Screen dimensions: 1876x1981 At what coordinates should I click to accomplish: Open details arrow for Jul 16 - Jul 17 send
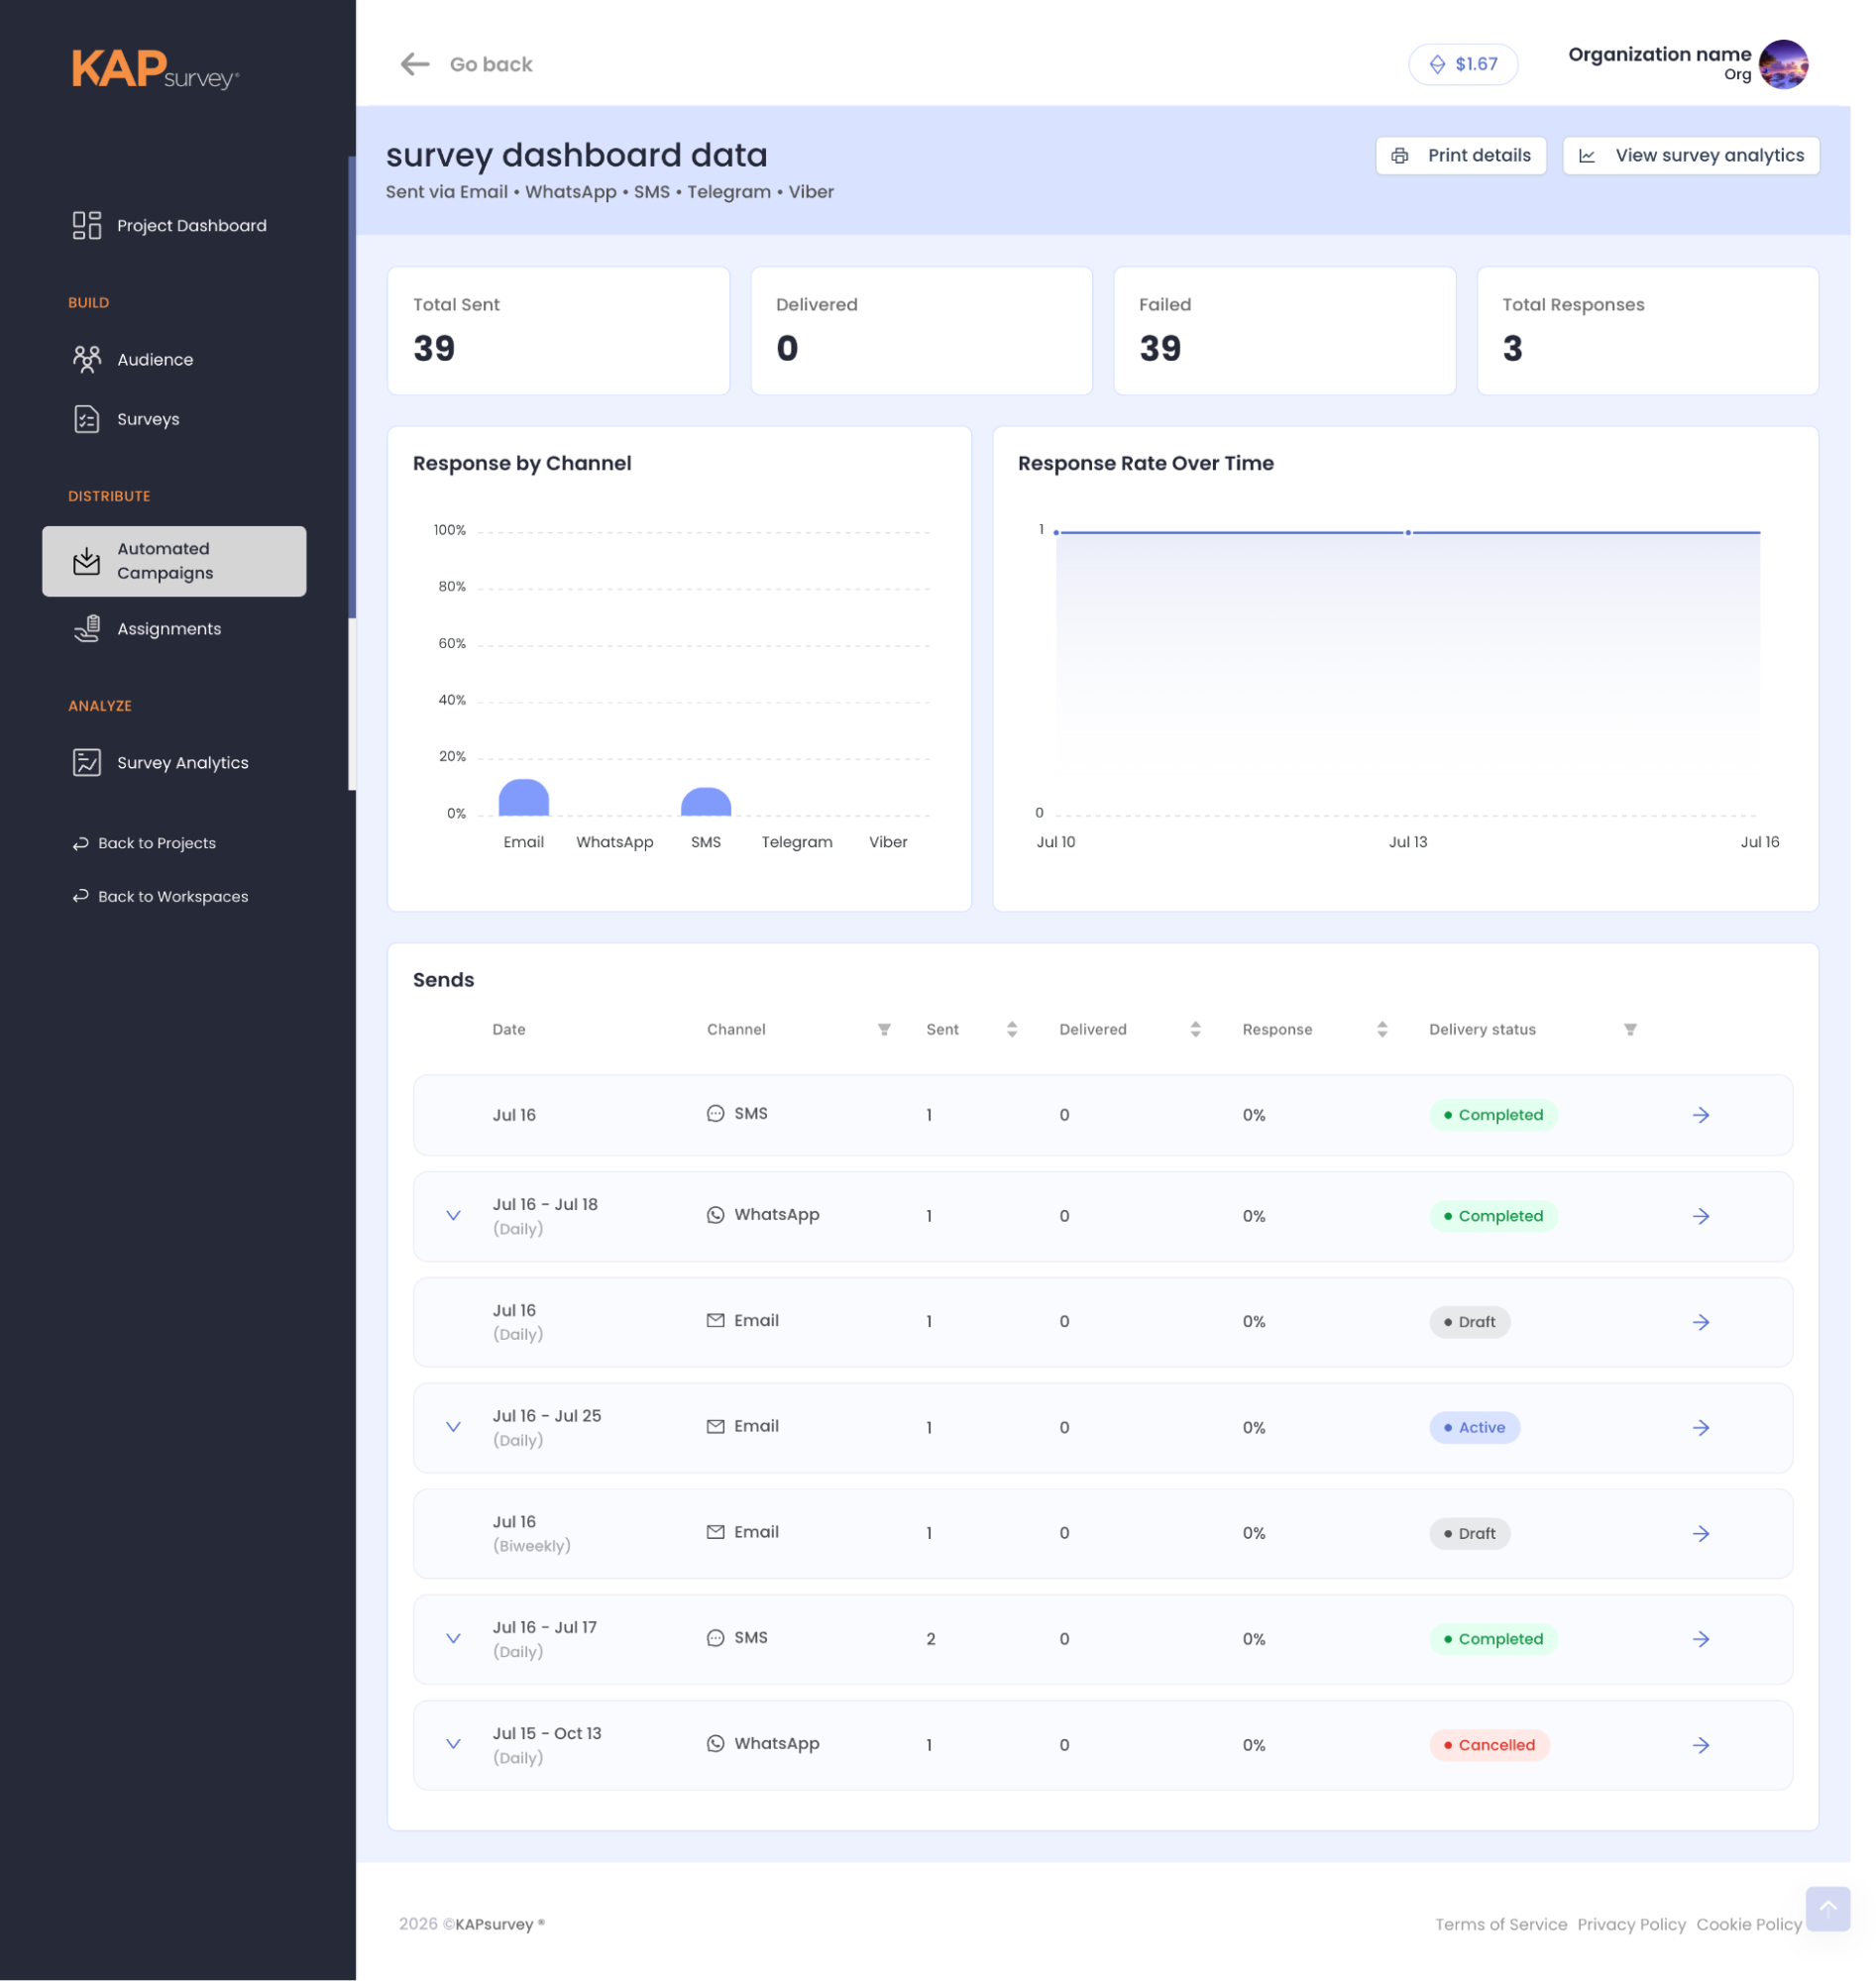click(1701, 1640)
